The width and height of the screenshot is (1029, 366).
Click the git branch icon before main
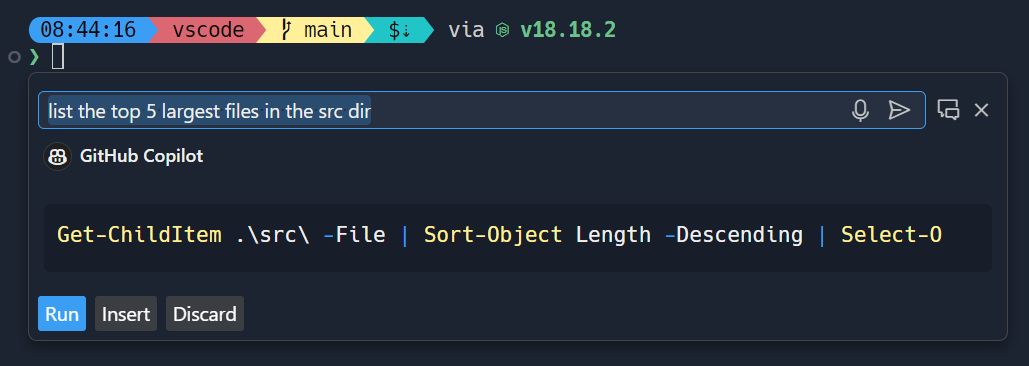285,30
